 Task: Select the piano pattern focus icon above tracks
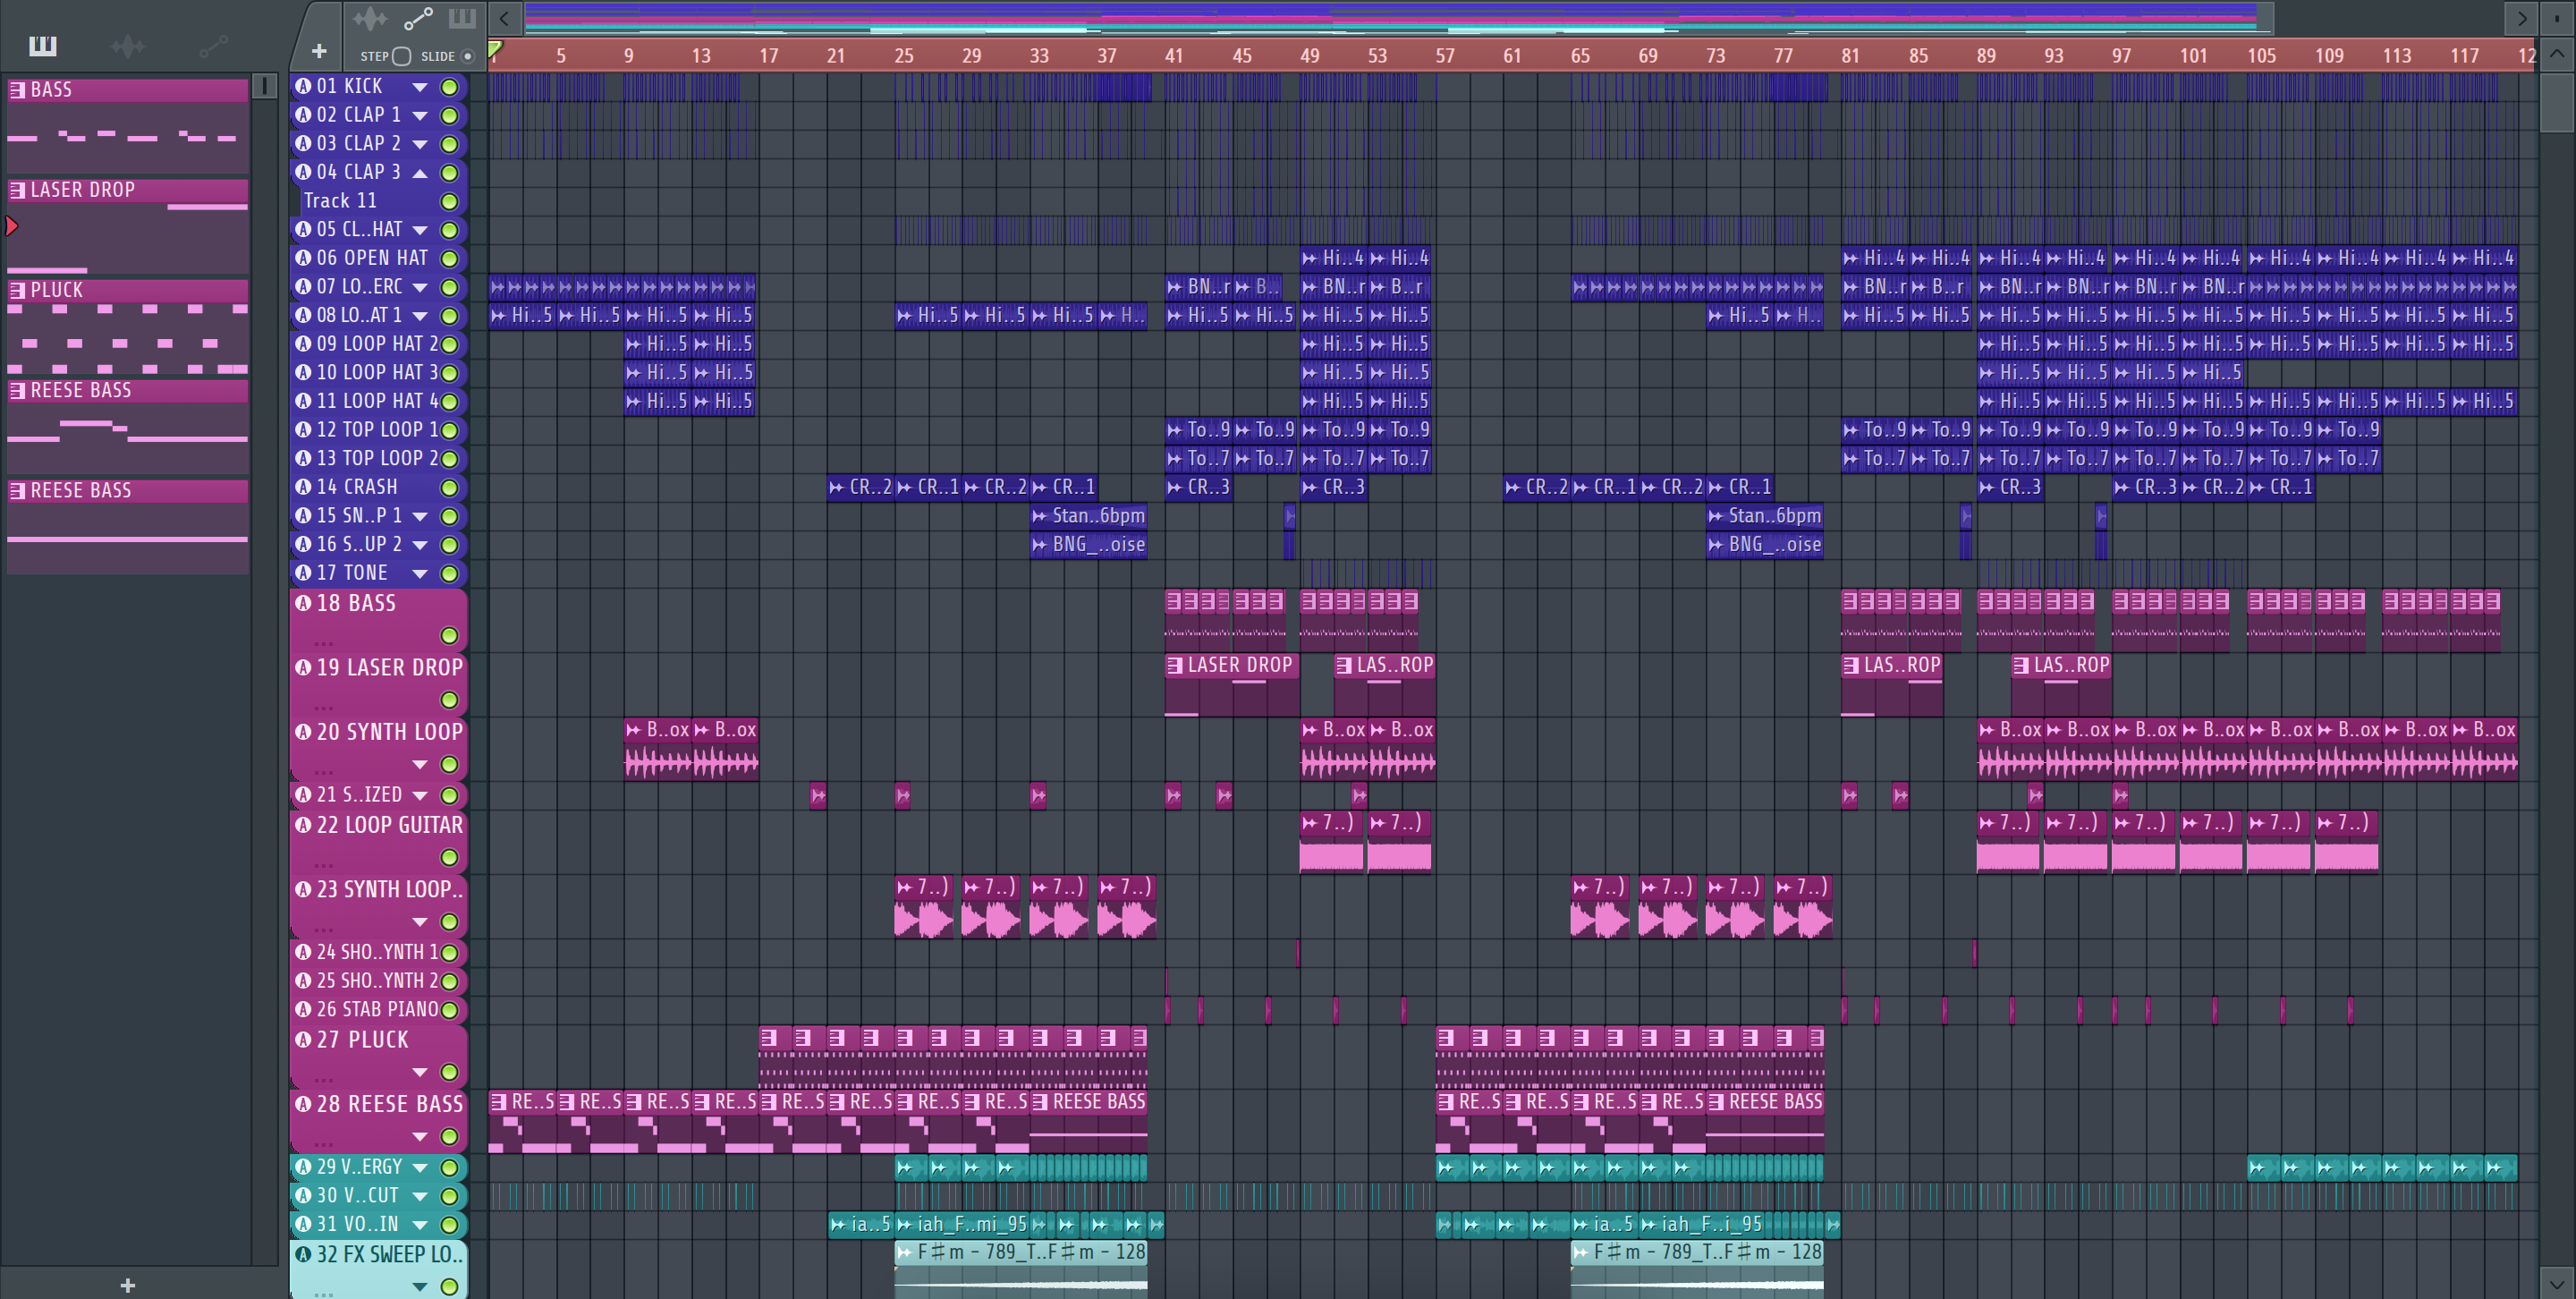point(462,18)
